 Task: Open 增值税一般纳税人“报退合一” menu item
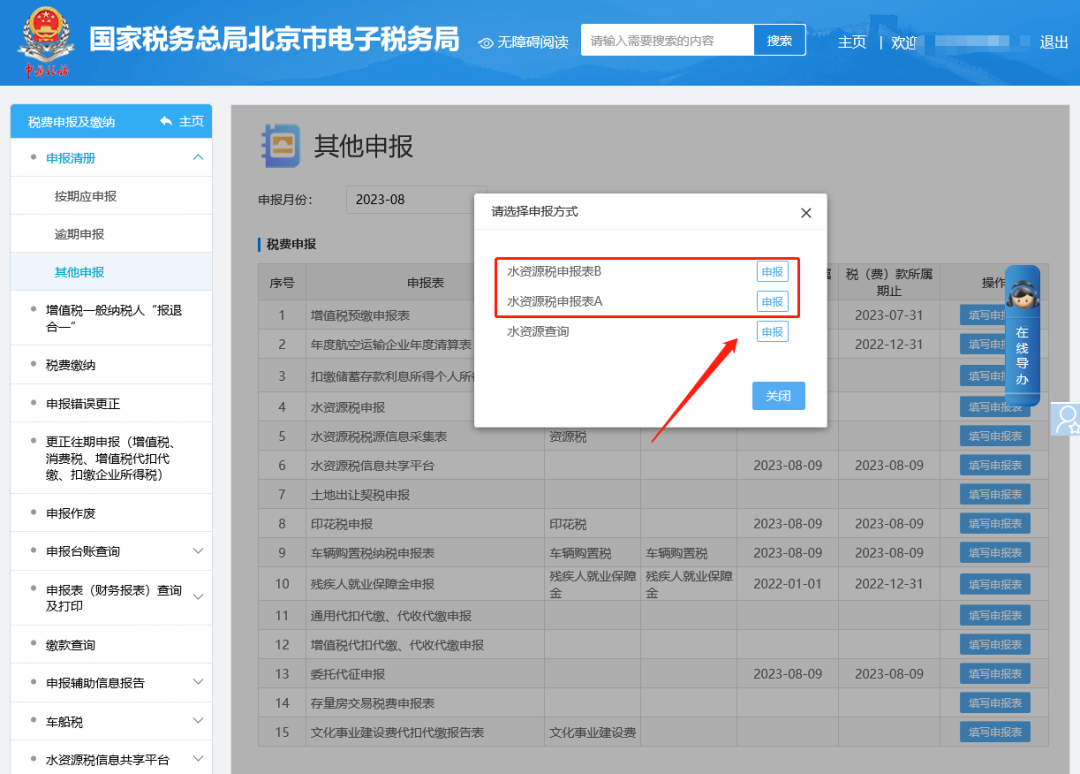coord(114,318)
